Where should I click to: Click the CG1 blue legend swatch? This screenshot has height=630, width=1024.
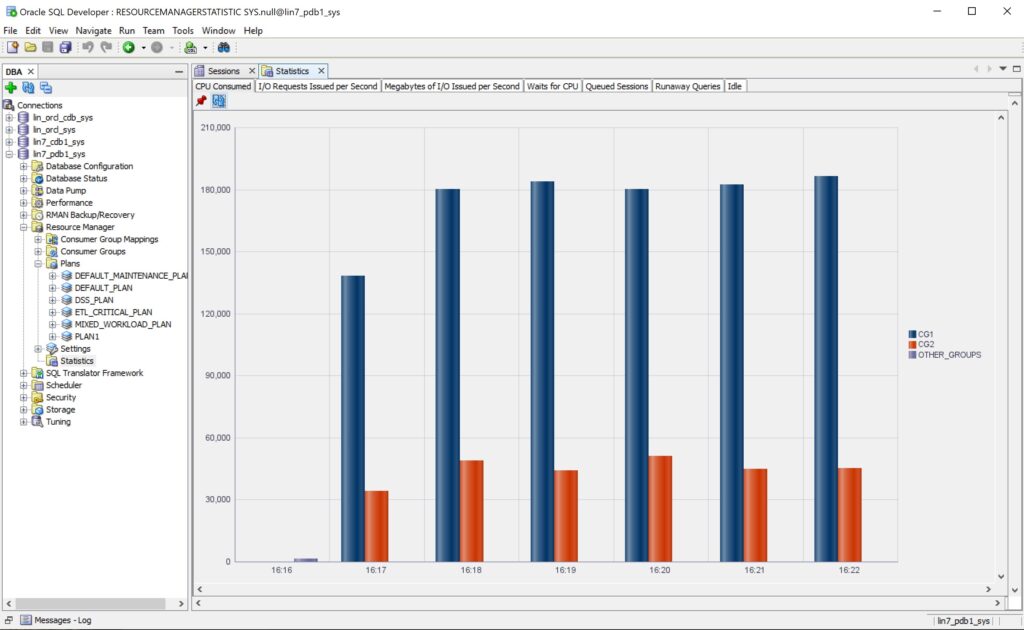click(x=912, y=333)
